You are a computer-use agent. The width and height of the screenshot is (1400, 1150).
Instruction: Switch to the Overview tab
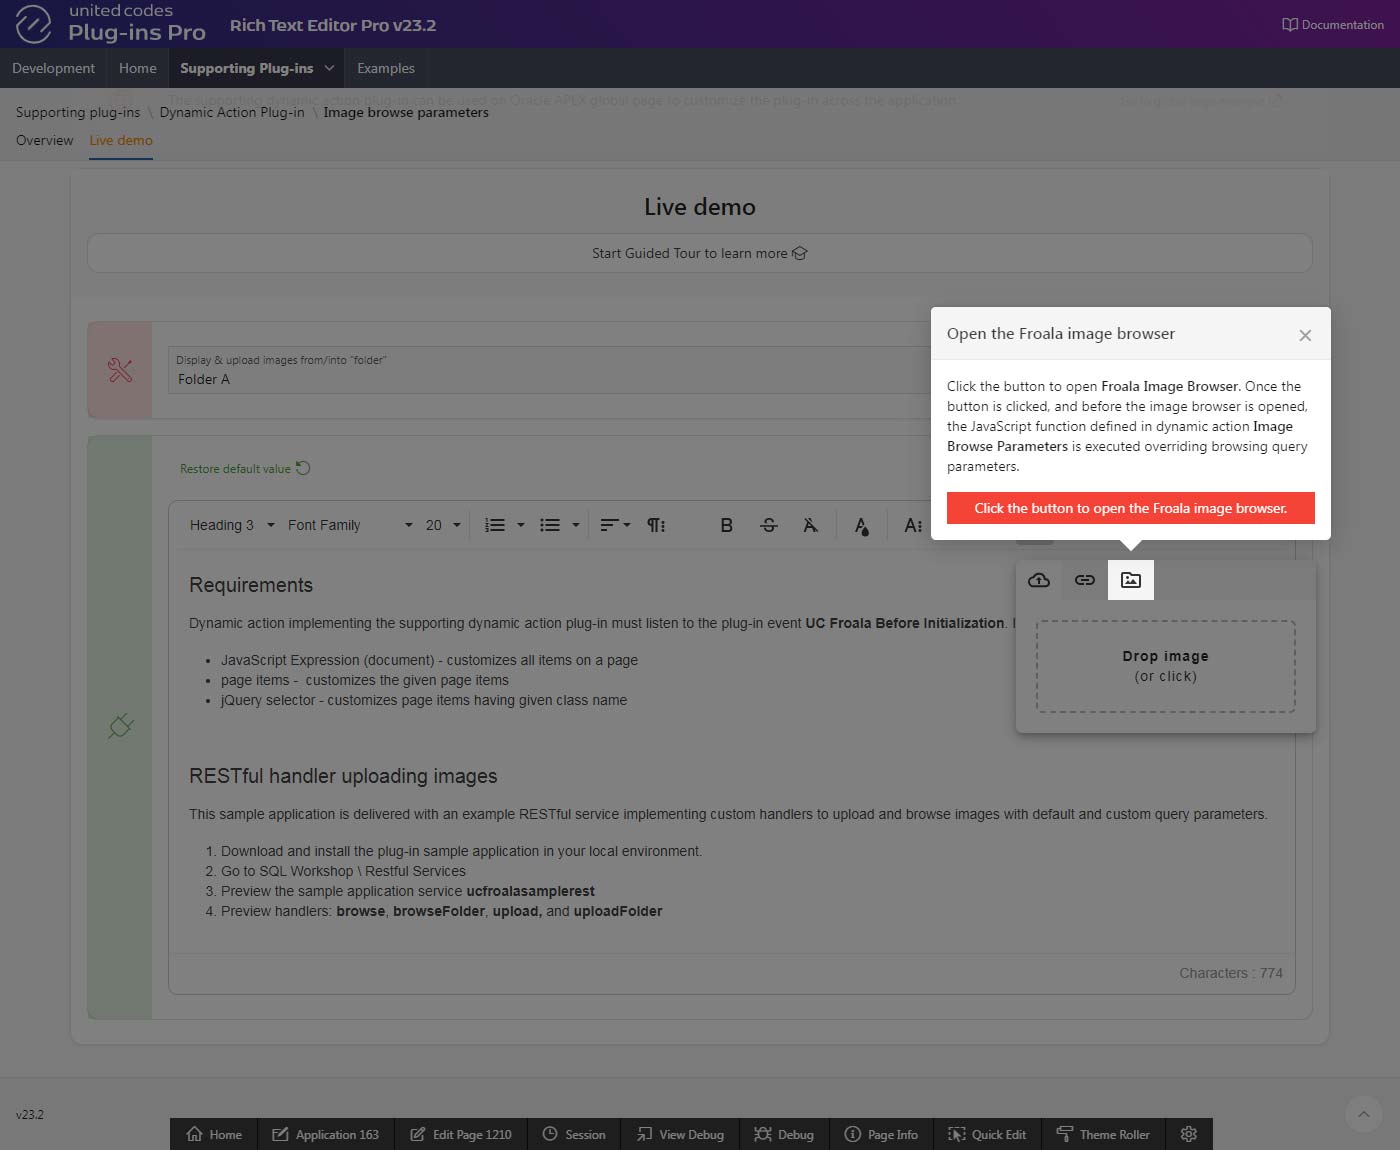(44, 140)
